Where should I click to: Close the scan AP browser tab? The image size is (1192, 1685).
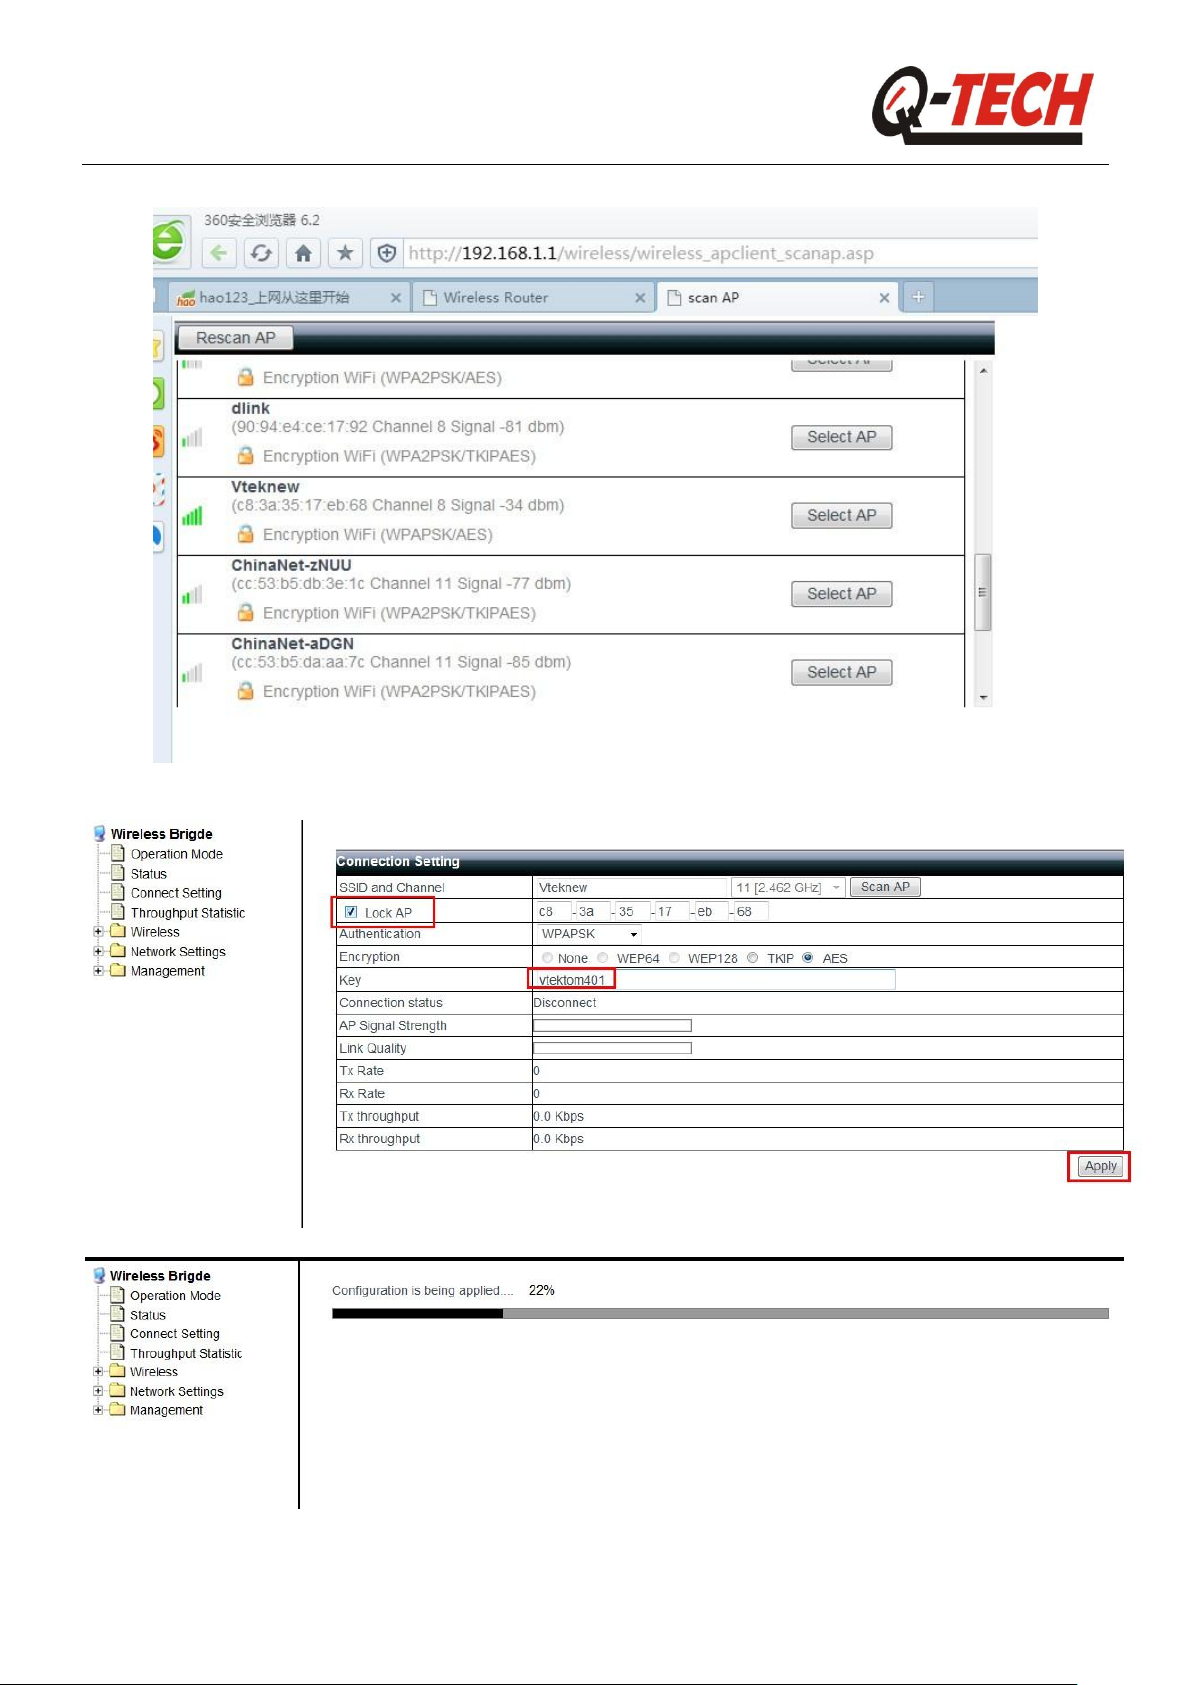pyautogui.click(x=884, y=298)
